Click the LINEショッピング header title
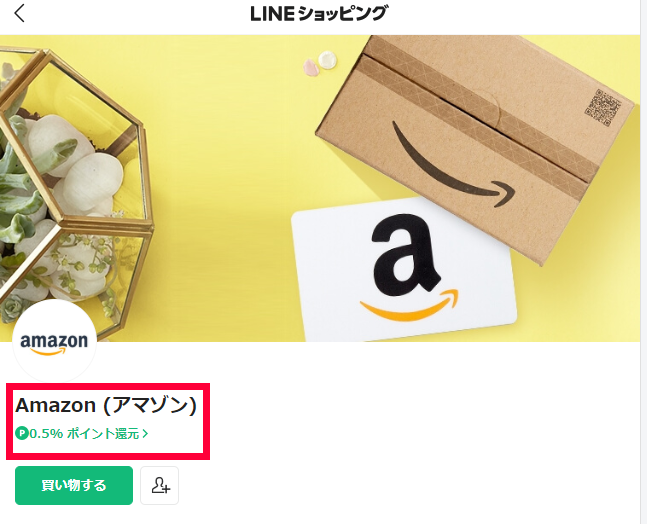The image size is (647, 524). 319,14
